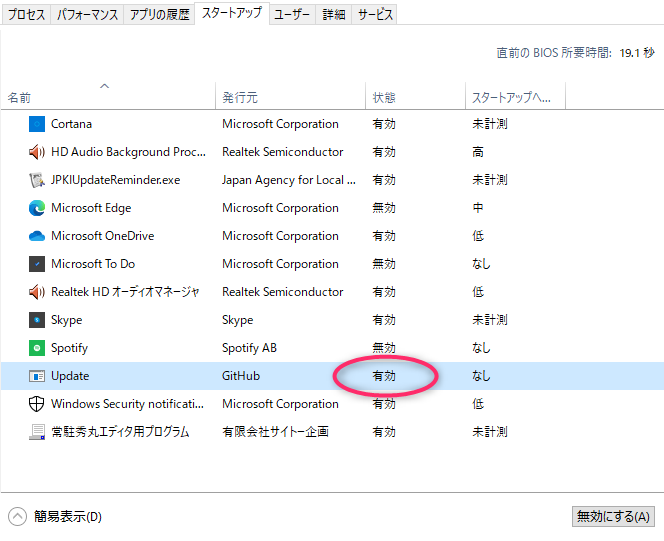Image resolution: width=664 pixels, height=541 pixels.
Task: Click the Microsoft To Do icon
Action: [37, 264]
